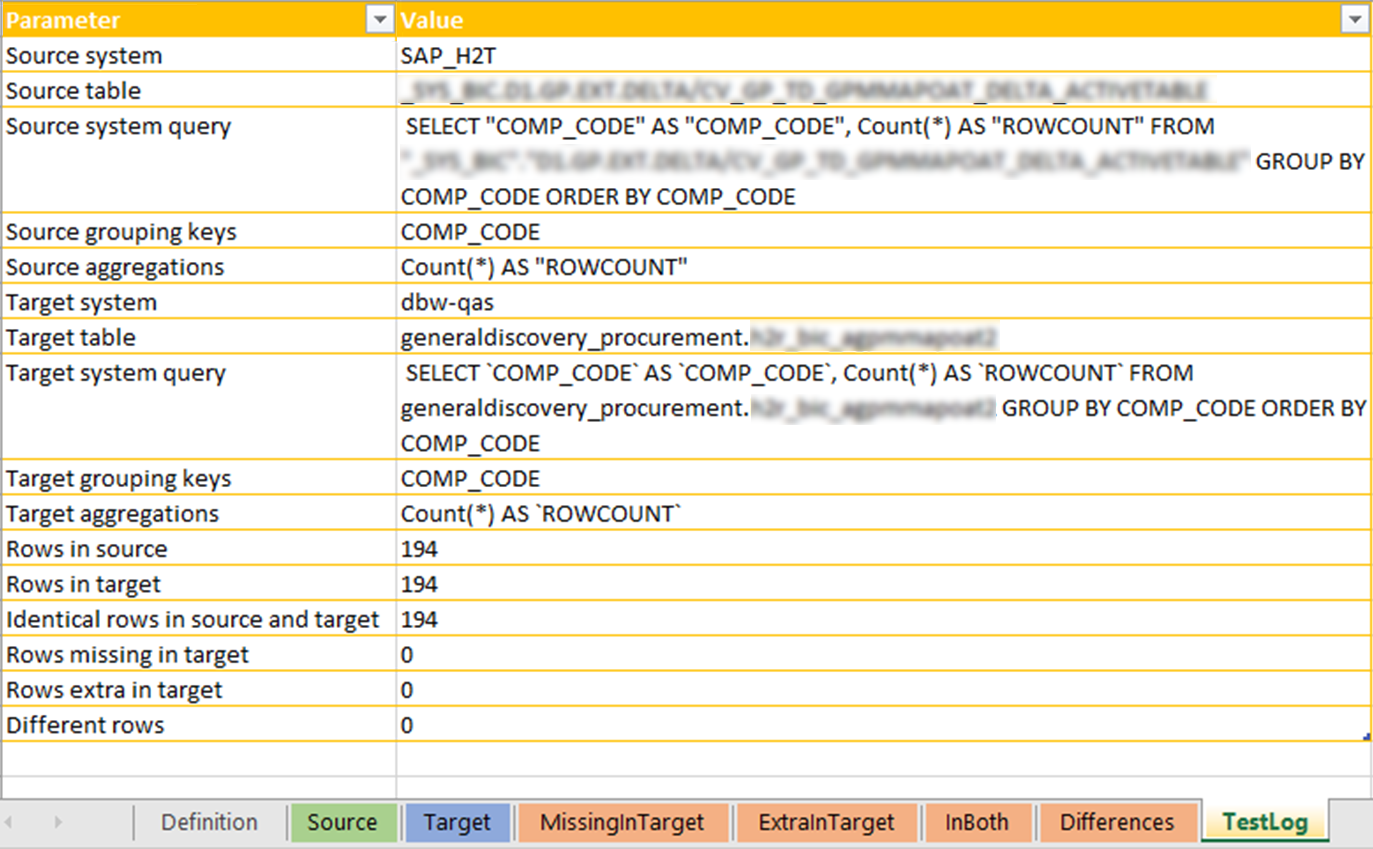This screenshot has width=1373, height=849.
Task: Select the Target system label cell
Action: point(199,302)
